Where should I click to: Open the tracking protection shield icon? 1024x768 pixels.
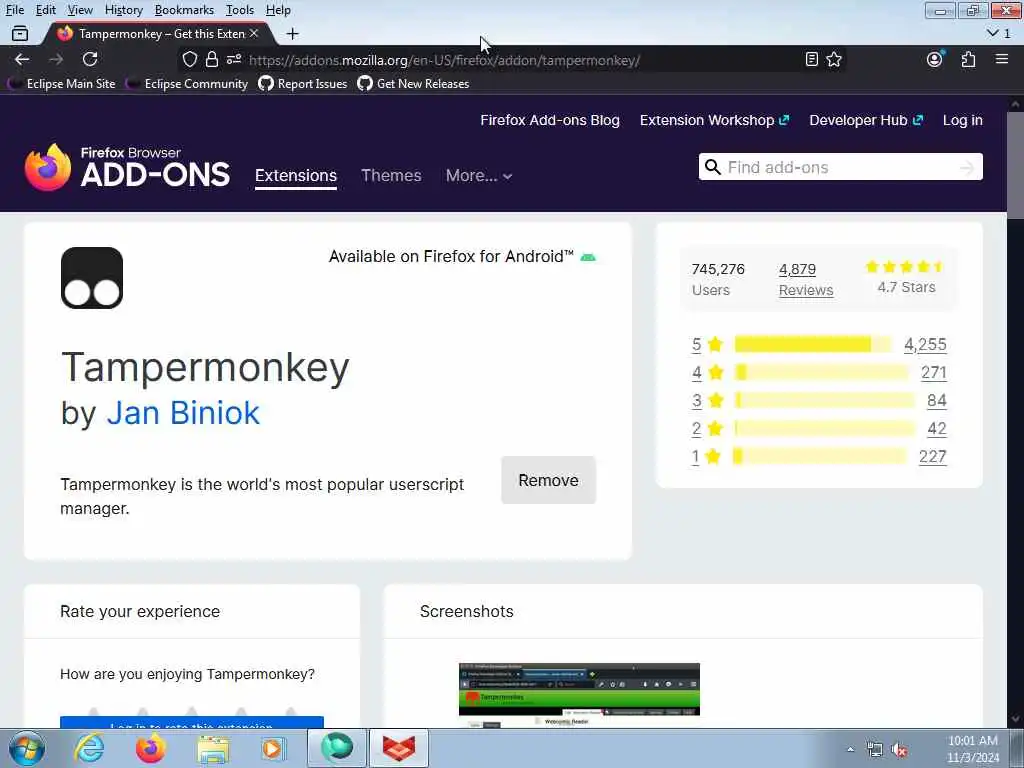click(x=189, y=59)
